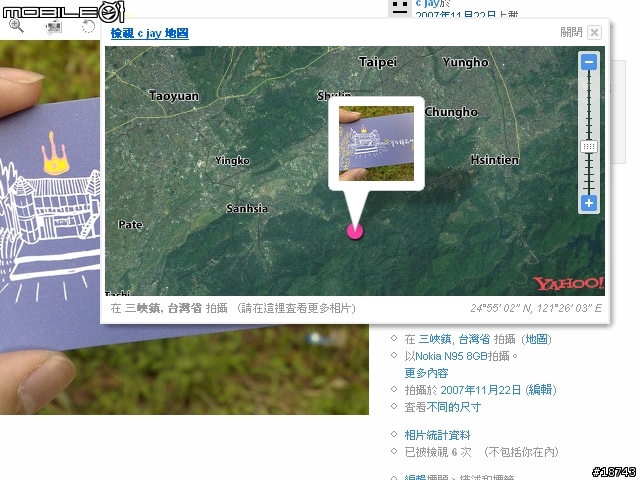This screenshot has width=640, height=480.
Task: Click the Yungho label on the map
Action: click(x=465, y=62)
